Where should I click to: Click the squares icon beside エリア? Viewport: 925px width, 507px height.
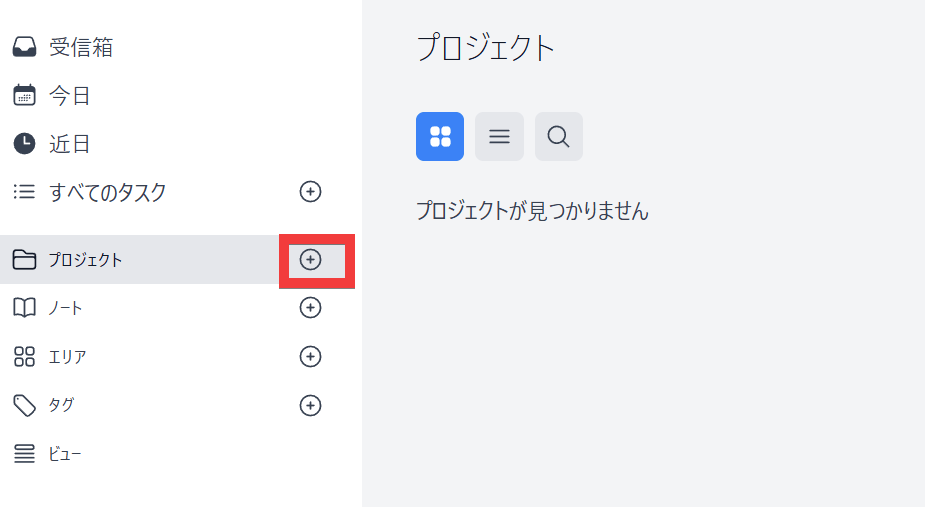pyautogui.click(x=24, y=357)
